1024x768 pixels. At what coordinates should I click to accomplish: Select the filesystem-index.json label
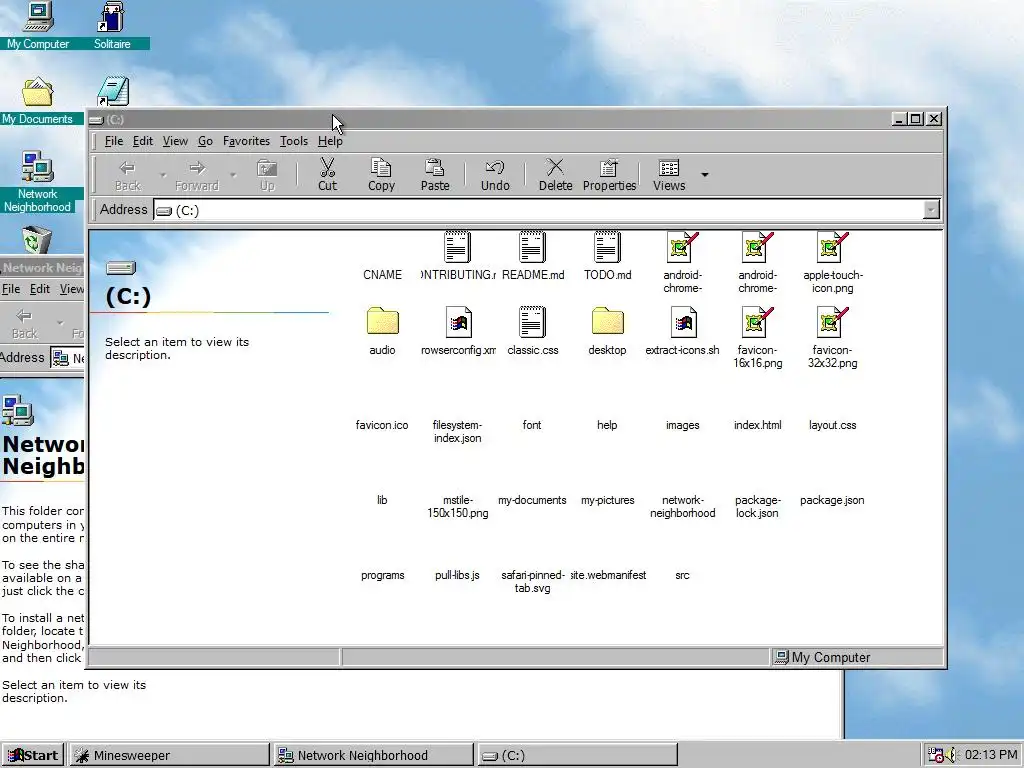coord(457,432)
